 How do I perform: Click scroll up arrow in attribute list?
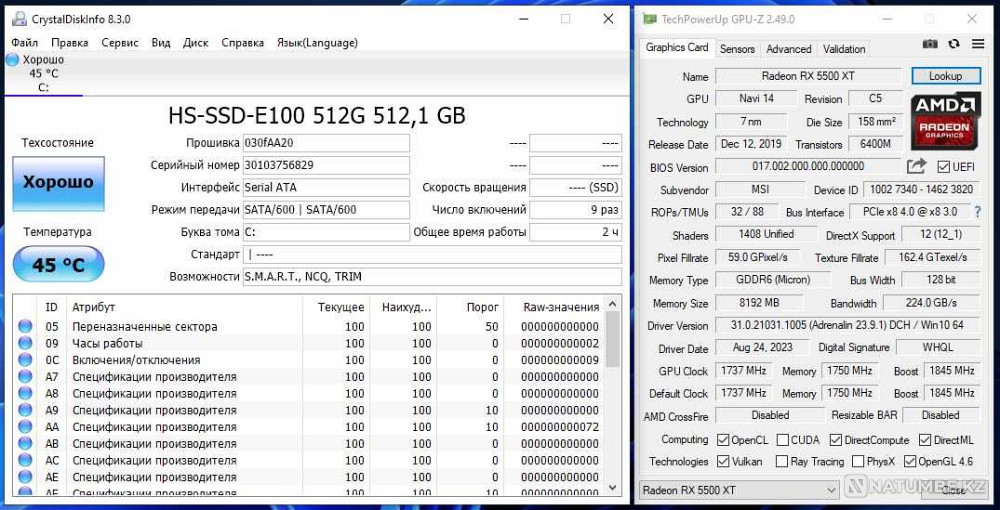(612, 305)
